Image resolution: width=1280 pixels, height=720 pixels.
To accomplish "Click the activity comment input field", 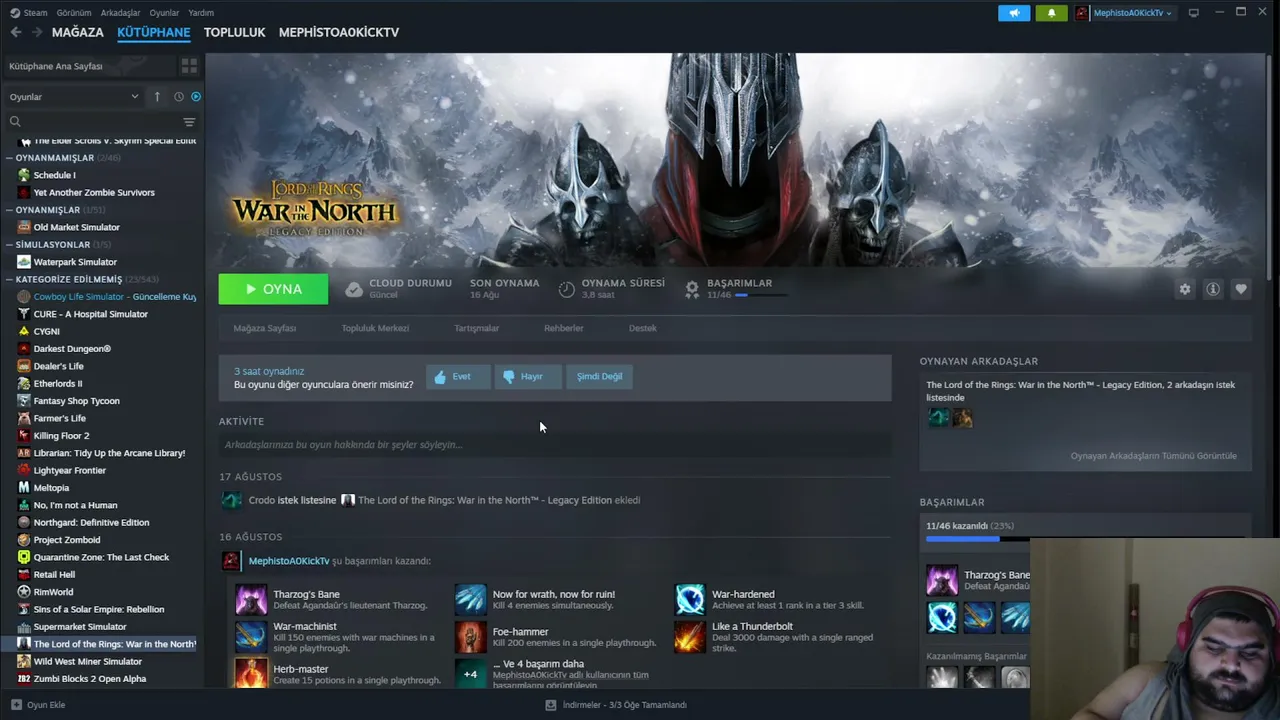I will pos(555,445).
